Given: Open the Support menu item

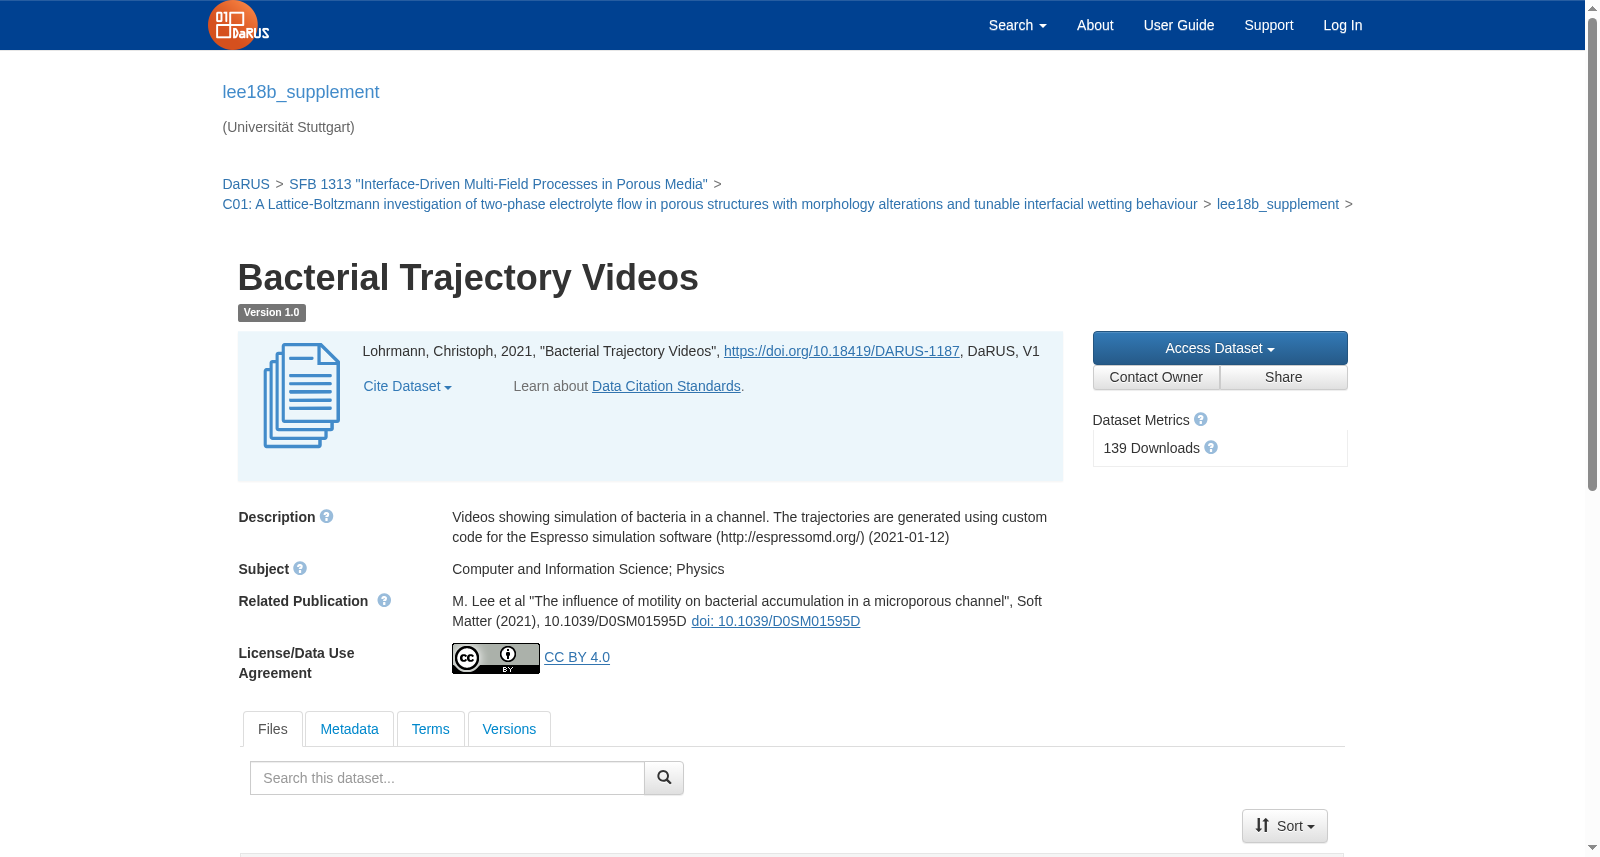Looking at the screenshot, I should click(1269, 25).
